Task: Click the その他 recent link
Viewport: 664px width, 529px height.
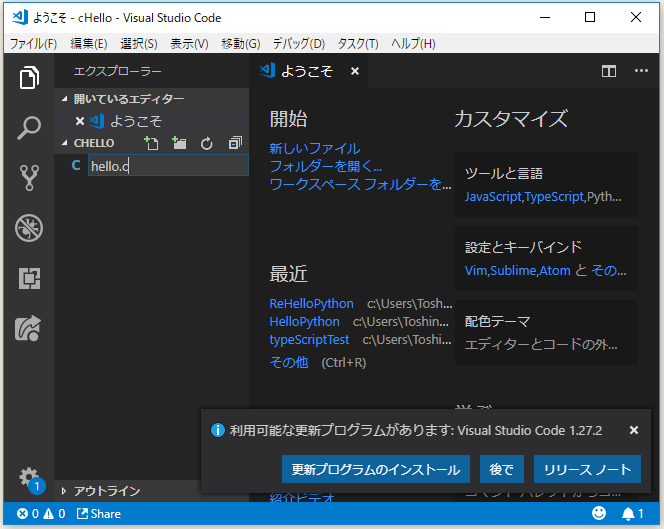Action: point(289,363)
